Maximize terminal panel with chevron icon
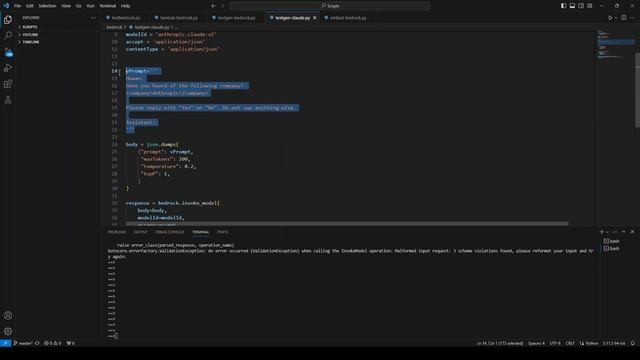This screenshot has width=640, height=360. [623, 232]
